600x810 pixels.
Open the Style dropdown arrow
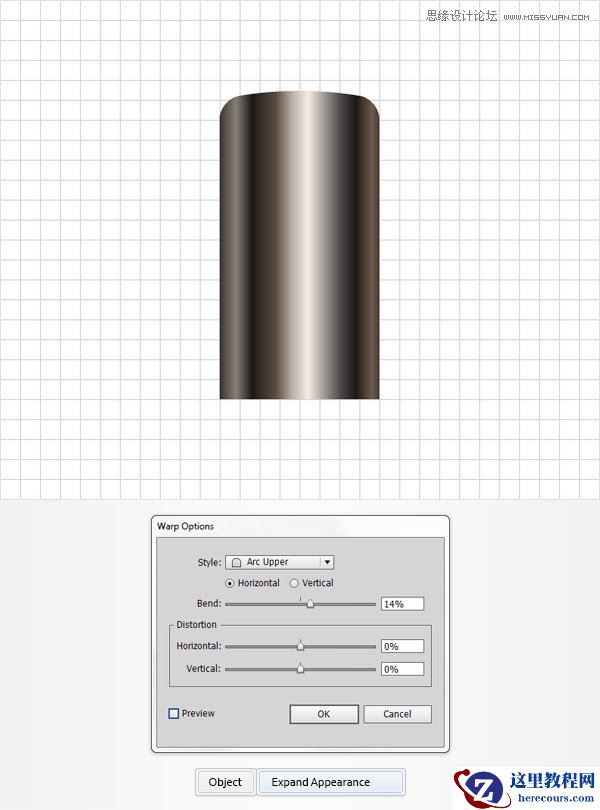point(327,562)
